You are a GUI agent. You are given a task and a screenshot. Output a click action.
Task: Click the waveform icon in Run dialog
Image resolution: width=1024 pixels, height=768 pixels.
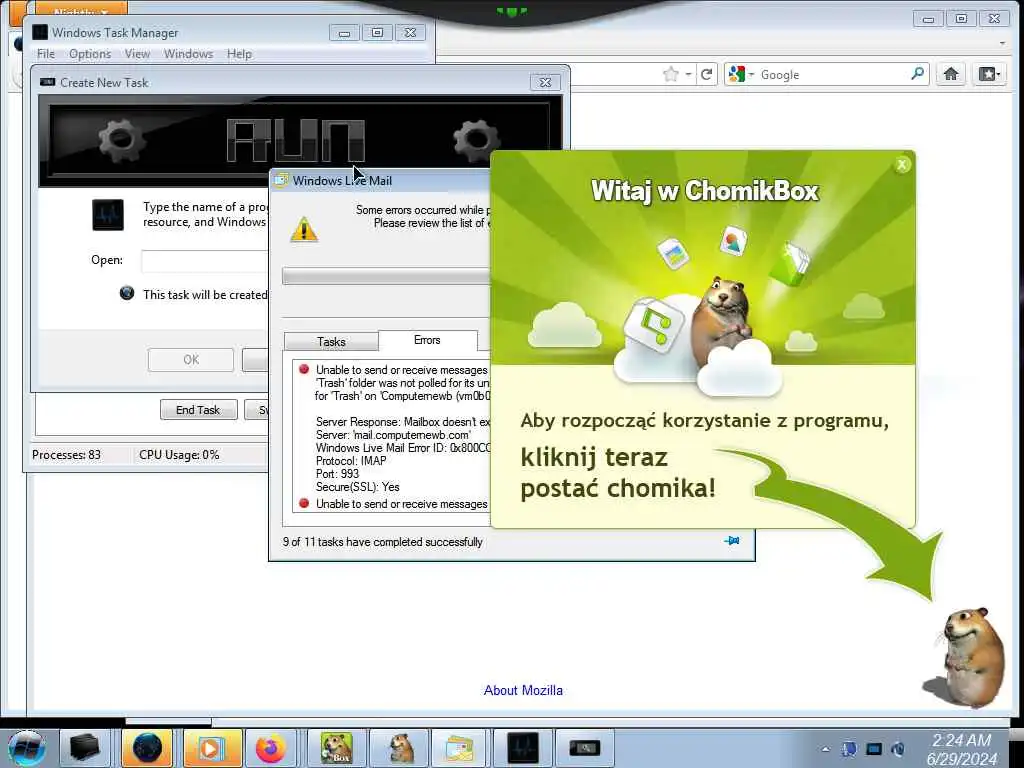click(108, 215)
